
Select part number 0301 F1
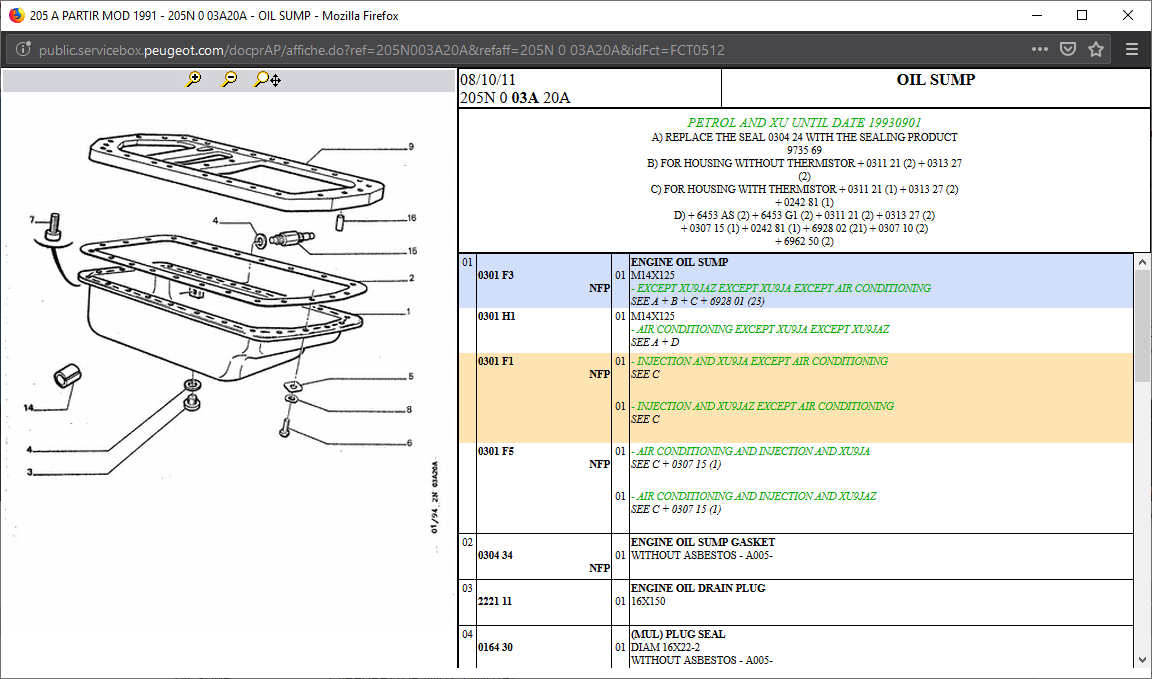tap(496, 361)
